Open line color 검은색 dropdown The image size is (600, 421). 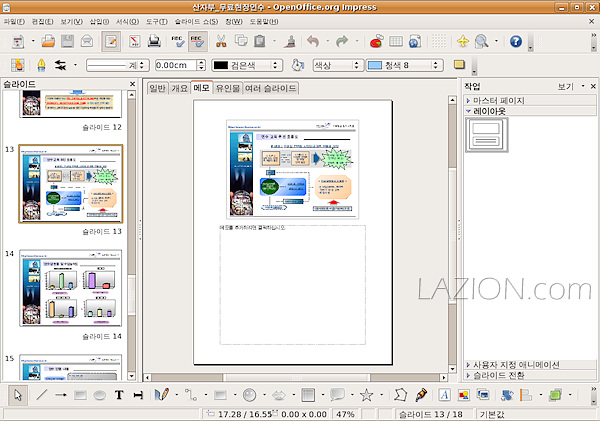247,65
